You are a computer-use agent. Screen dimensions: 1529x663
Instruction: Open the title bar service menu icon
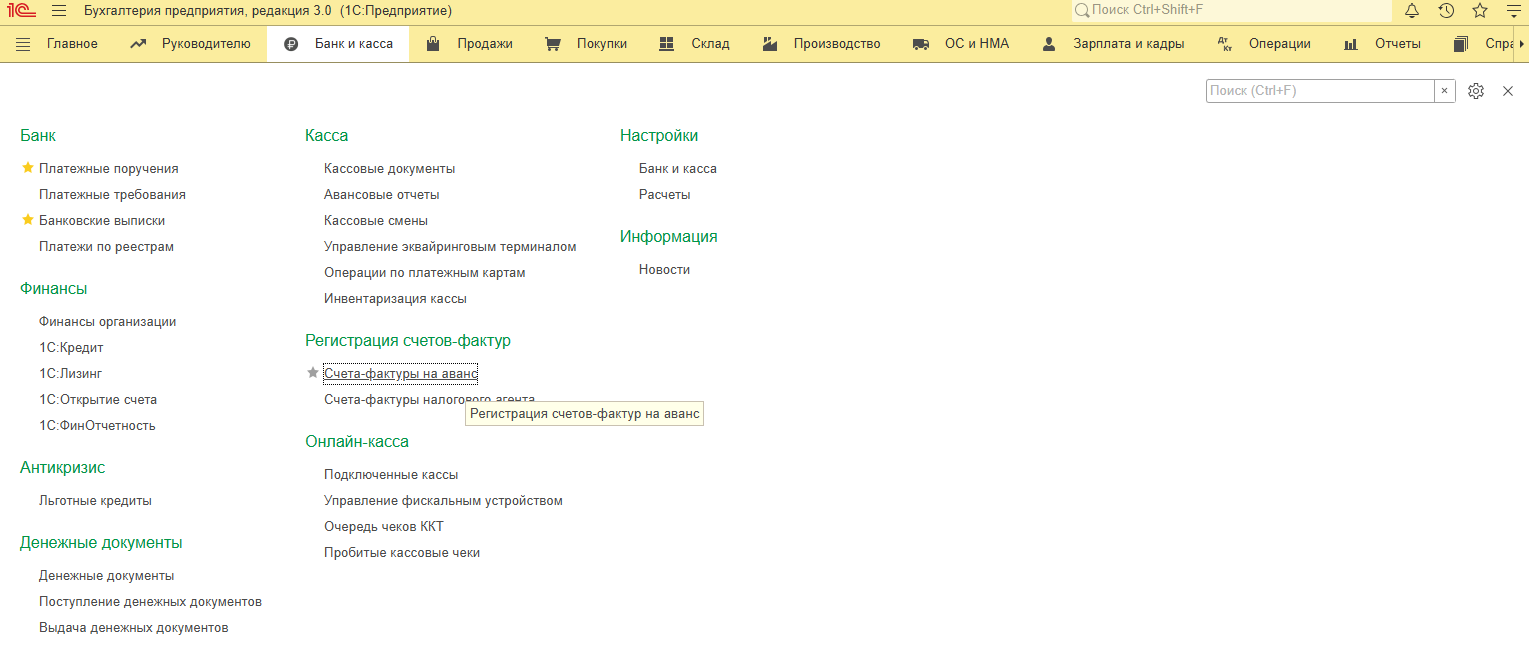pyautogui.click(x=1513, y=11)
